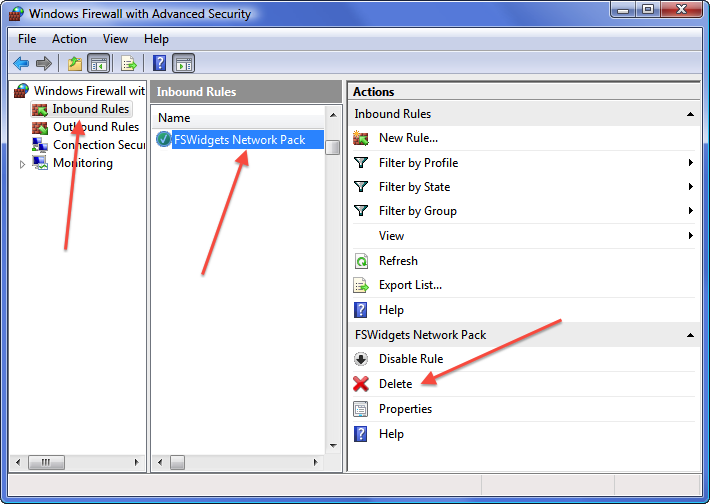710x504 pixels.
Task: Select the root Windows Firewall tree label
Action: click(x=89, y=91)
